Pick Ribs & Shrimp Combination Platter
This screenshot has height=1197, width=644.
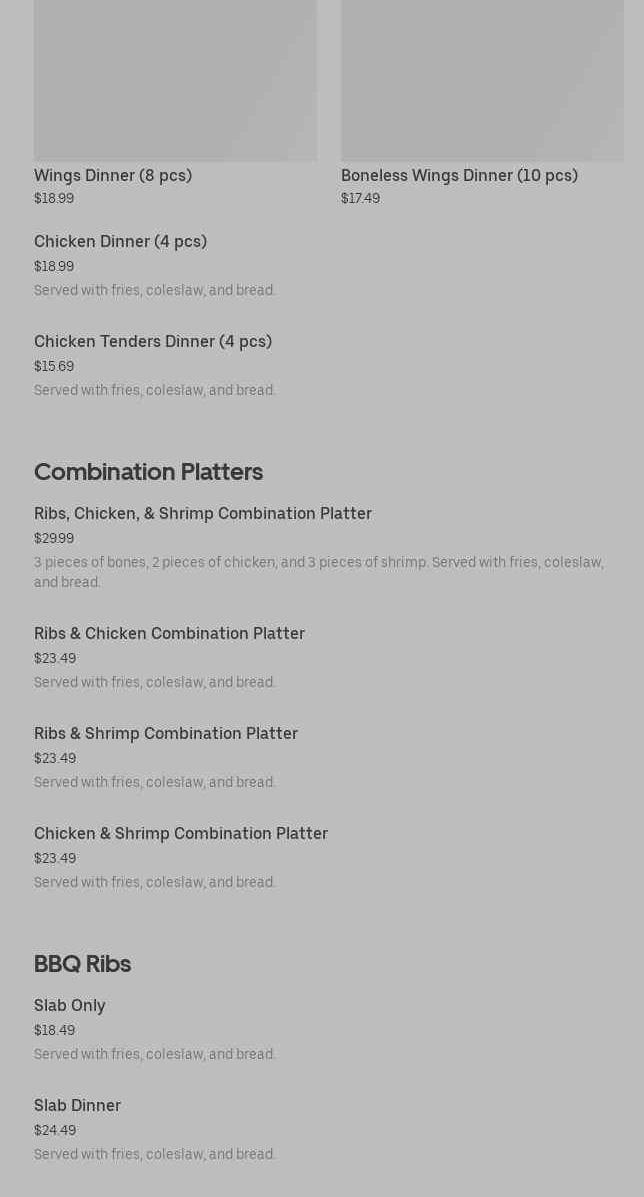coord(166,734)
